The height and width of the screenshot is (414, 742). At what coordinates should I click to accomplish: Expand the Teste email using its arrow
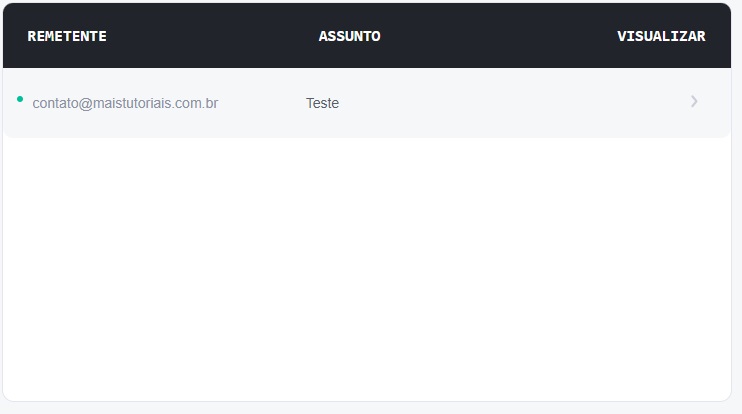tap(694, 102)
